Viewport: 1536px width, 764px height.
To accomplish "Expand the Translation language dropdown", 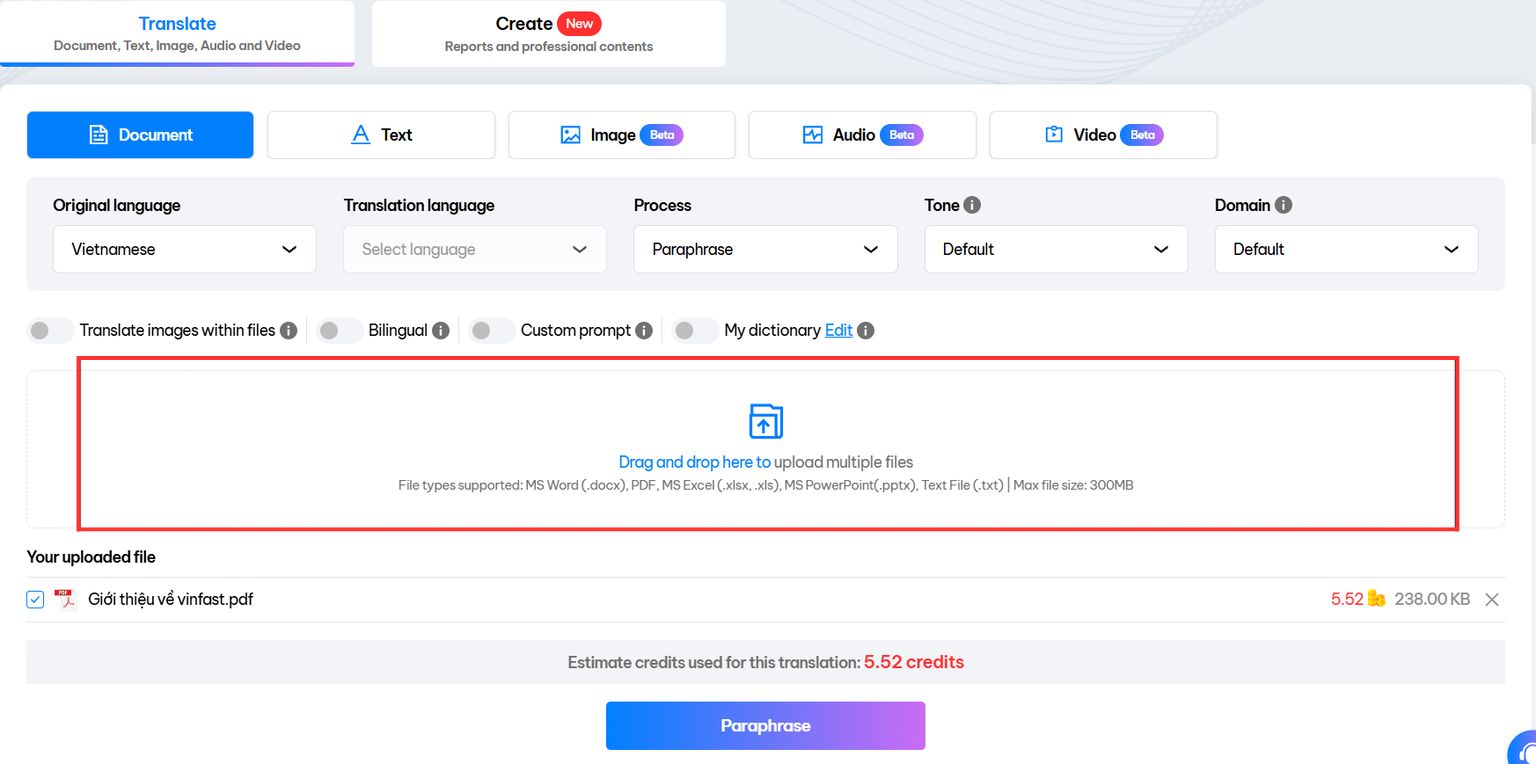I will pyautogui.click(x=475, y=249).
